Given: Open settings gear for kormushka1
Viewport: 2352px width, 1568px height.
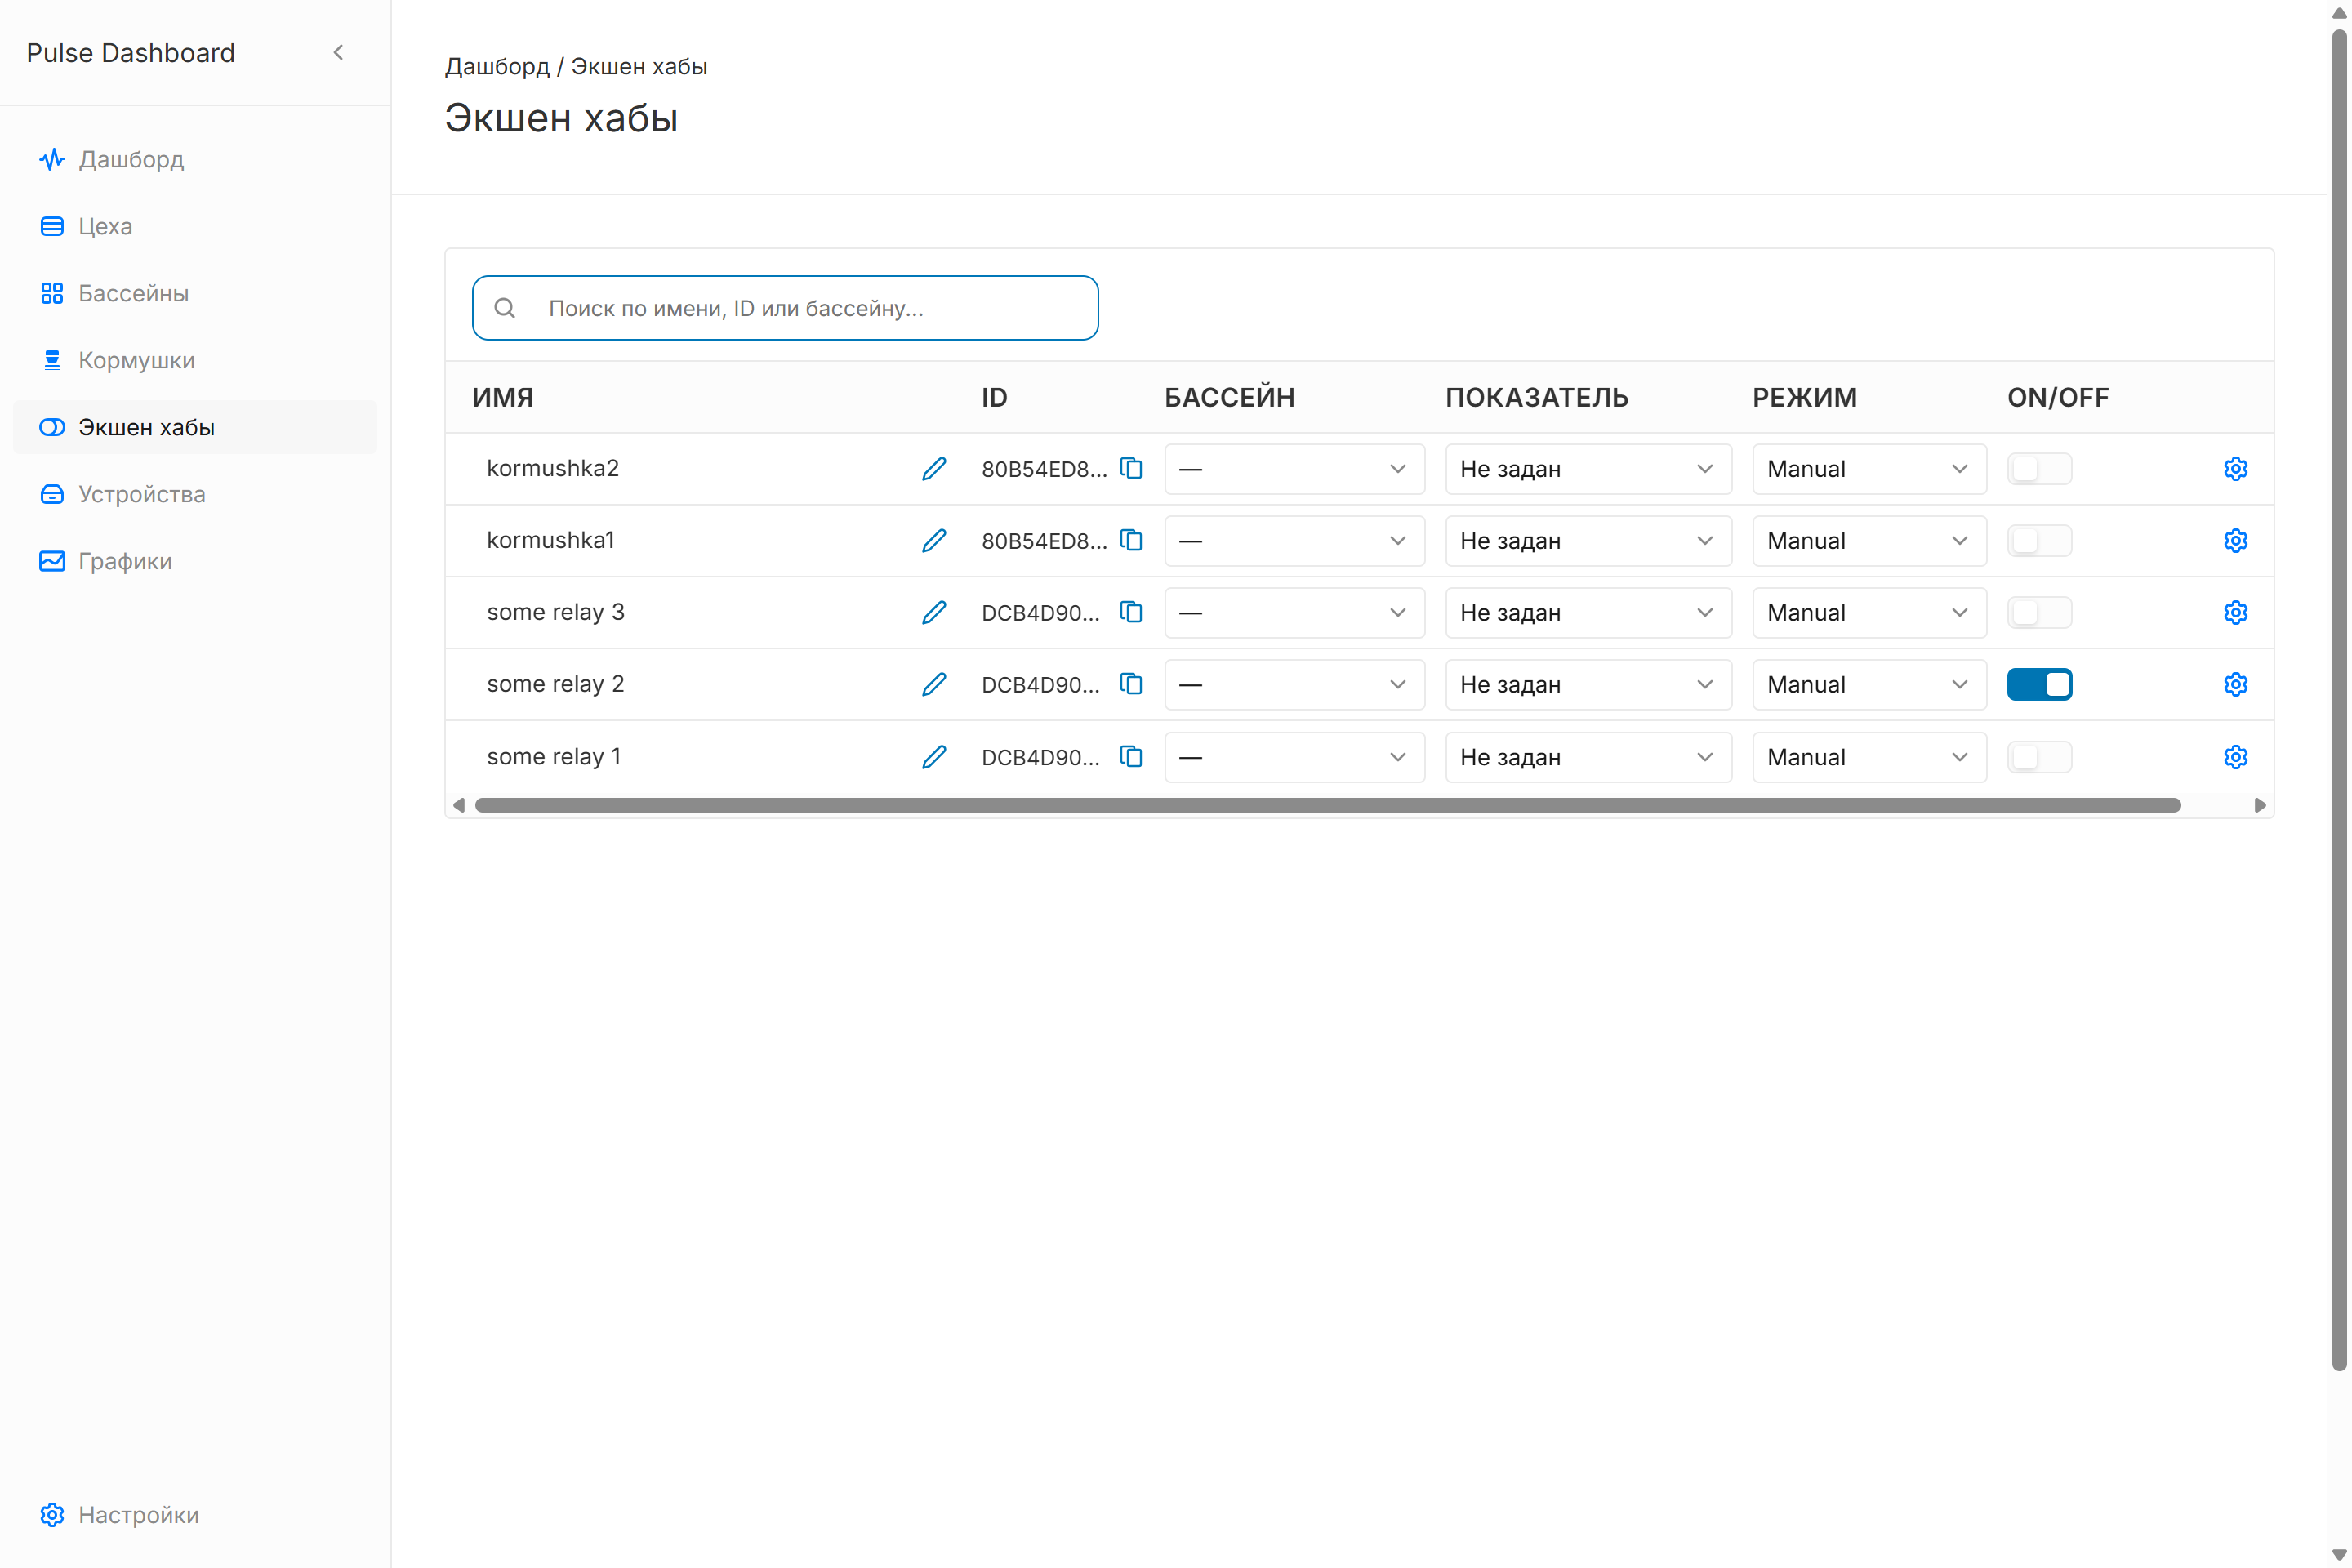Looking at the screenshot, I should pyautogui.click(x=2236, y=540).
